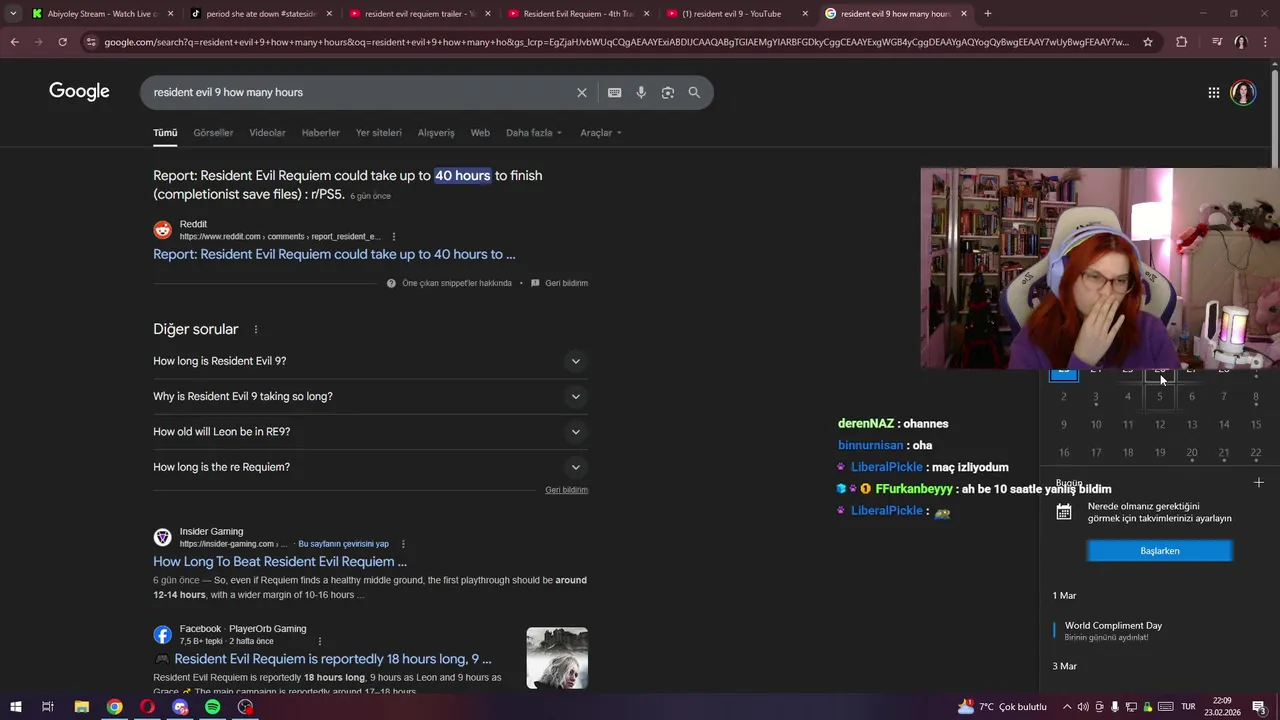Expand 'How long is the re Requiem?'
1280x720 pixels.
click(x=370, y=467)
